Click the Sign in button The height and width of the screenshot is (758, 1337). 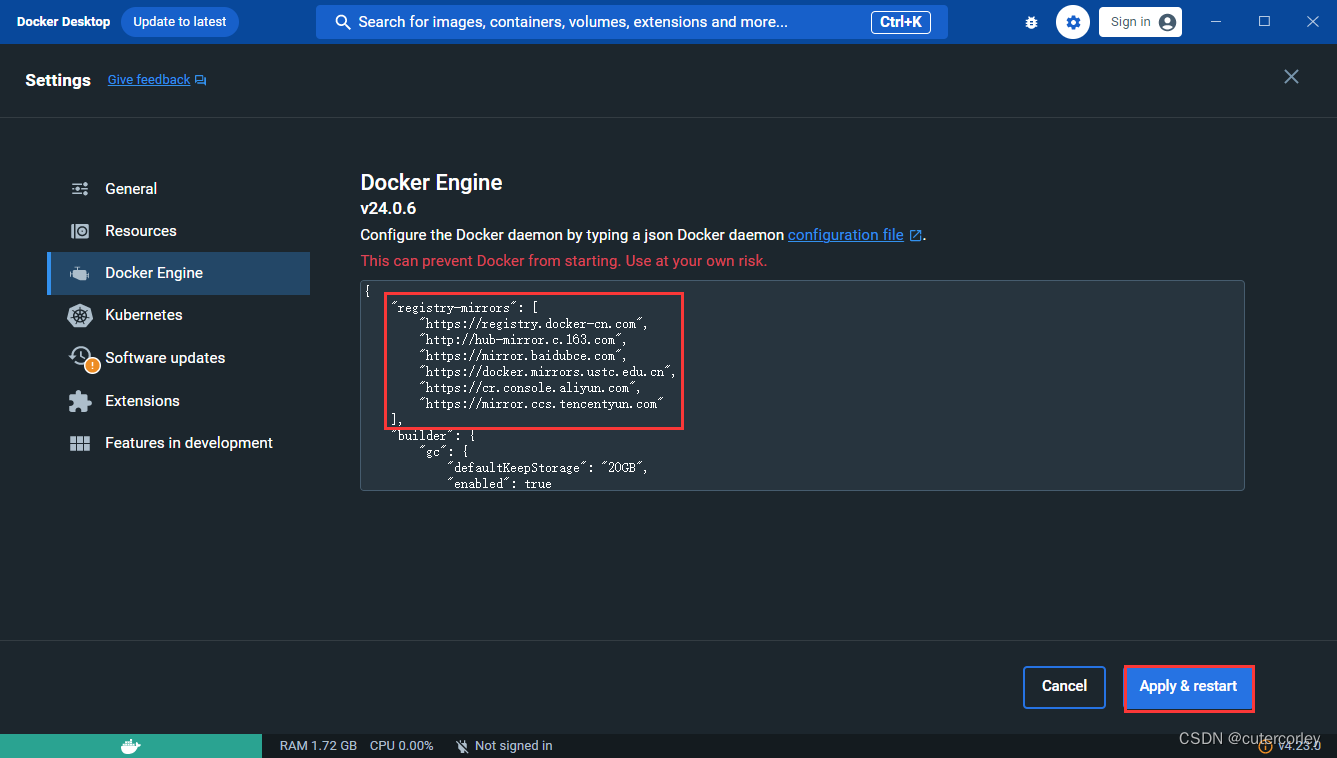pos(1140,22)
